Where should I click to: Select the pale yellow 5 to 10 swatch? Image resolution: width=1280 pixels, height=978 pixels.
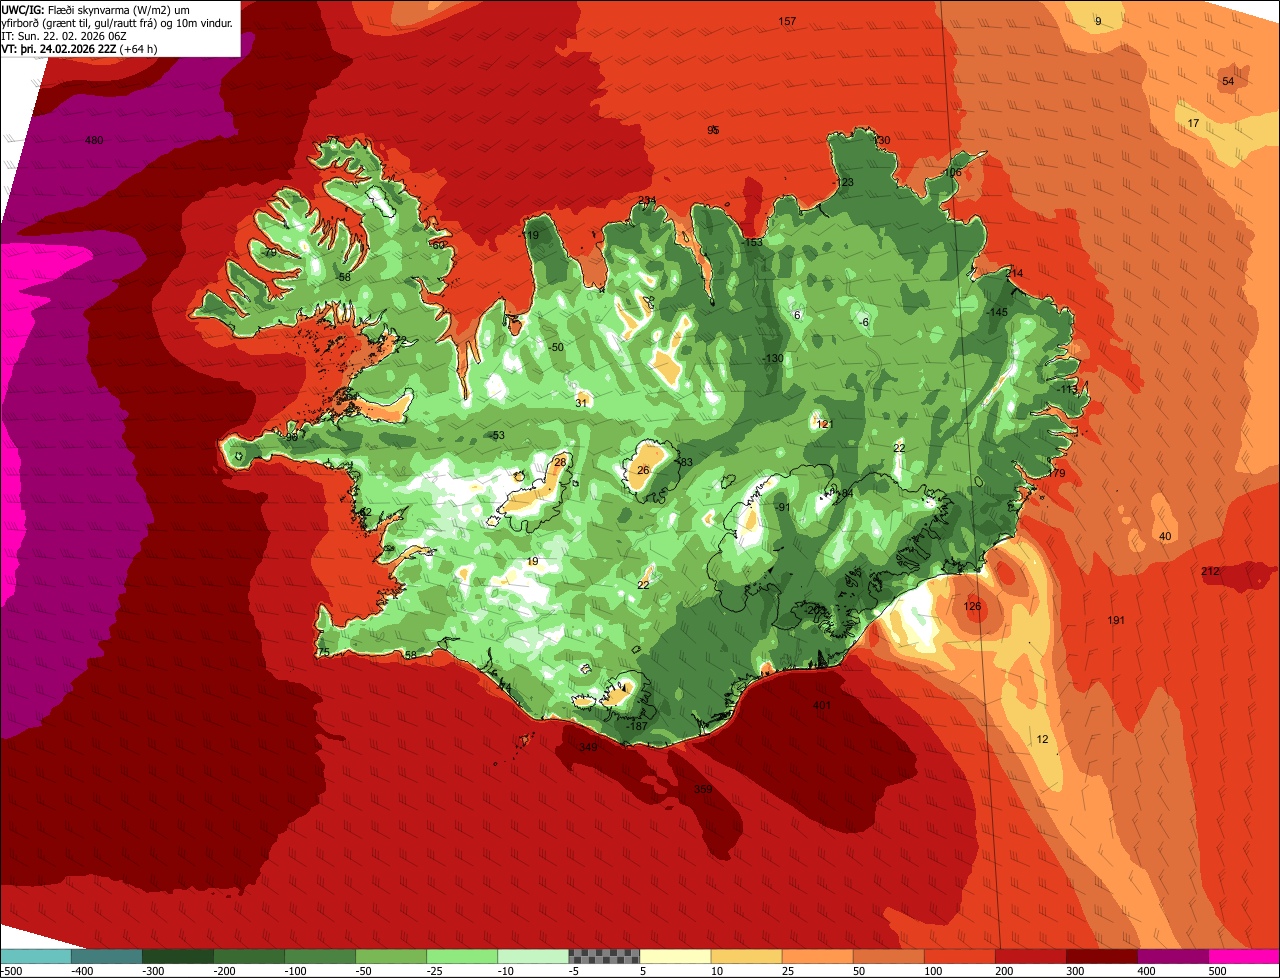tap(675, 956)
